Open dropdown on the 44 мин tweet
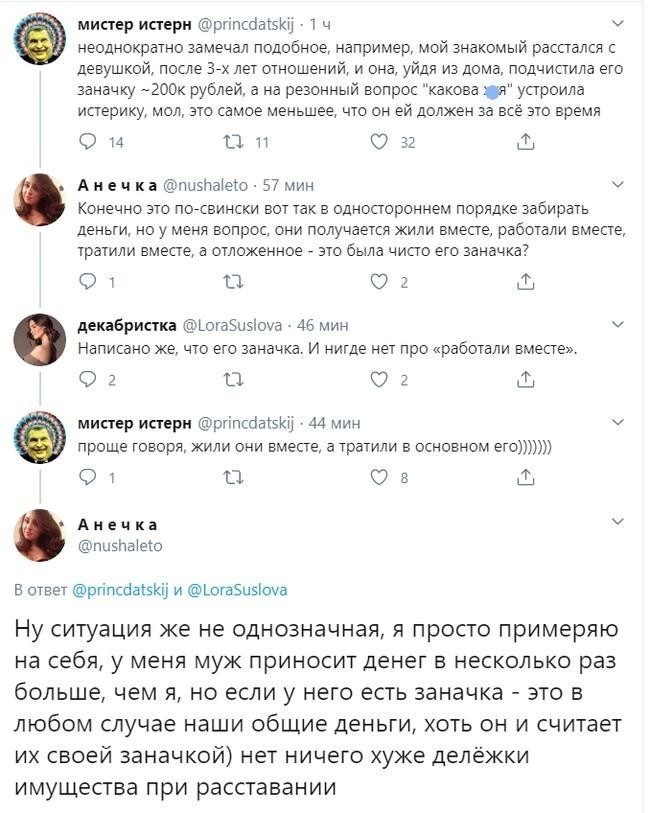Viewport: 650px width, 813px height. point(617,422)
